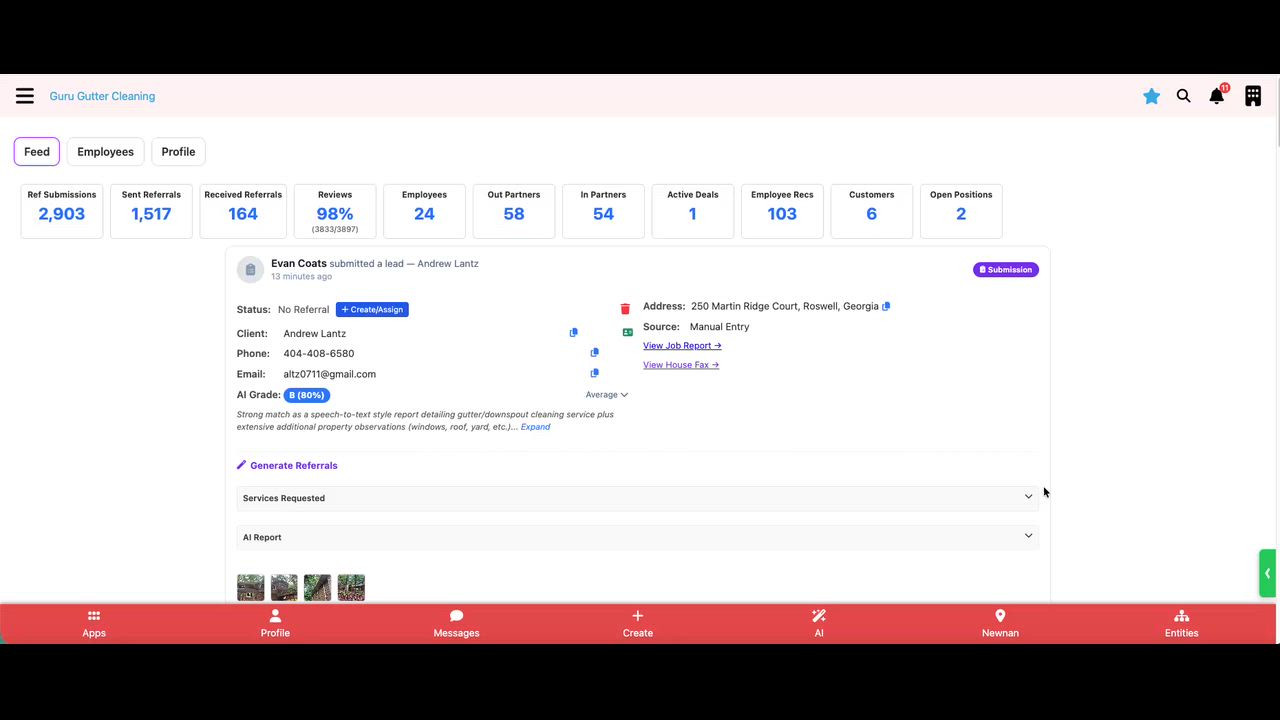1280x720 pixels.
Task: Open the hamburger menu icon
Action: (x=25, y=96)
